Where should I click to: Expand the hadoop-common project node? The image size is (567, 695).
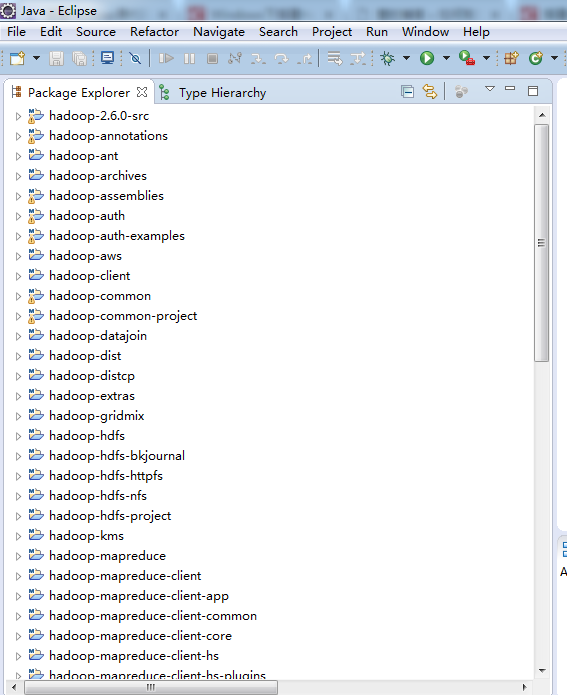[x=18, y=297]
